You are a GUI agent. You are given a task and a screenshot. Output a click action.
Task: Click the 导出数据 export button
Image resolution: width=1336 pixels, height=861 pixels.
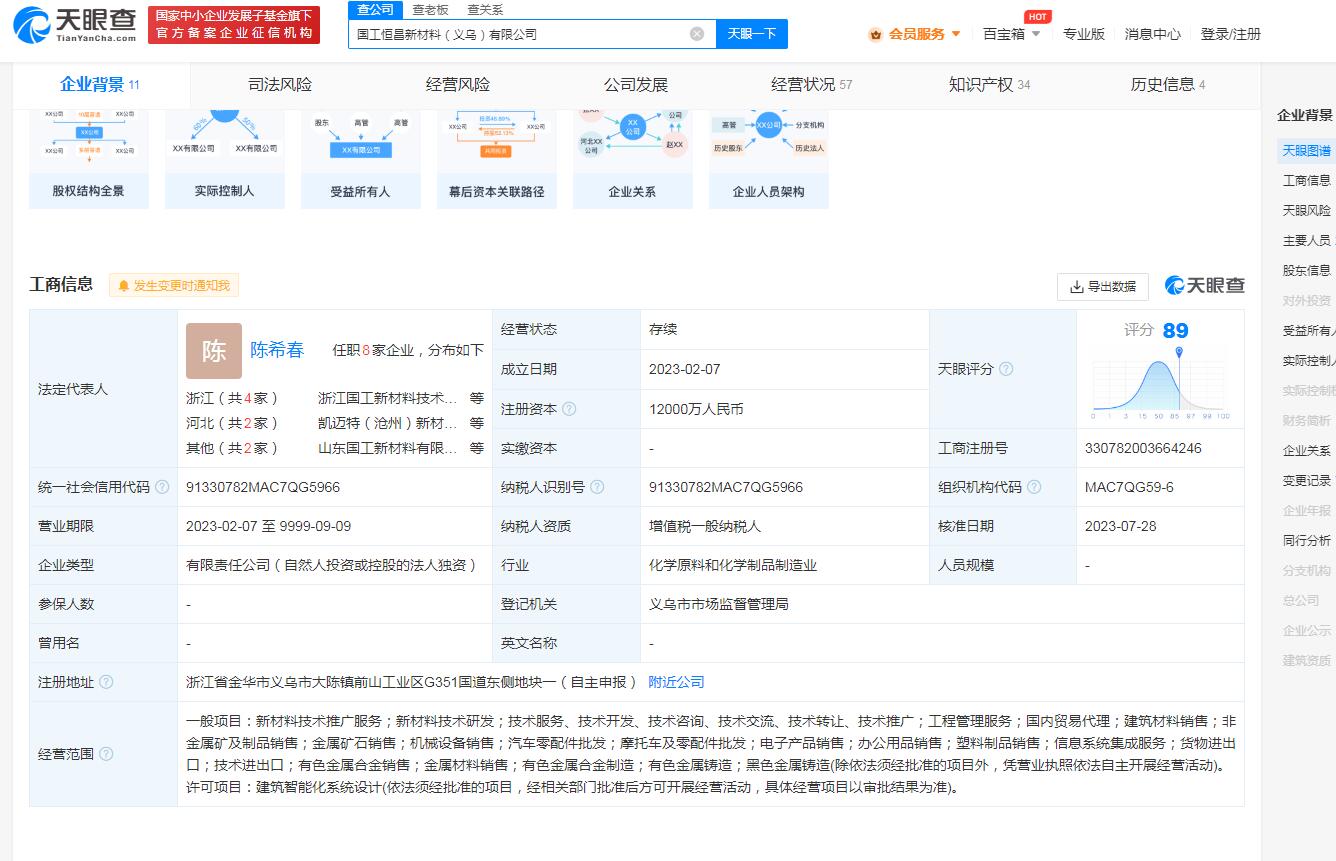(x=1103, y=287)
